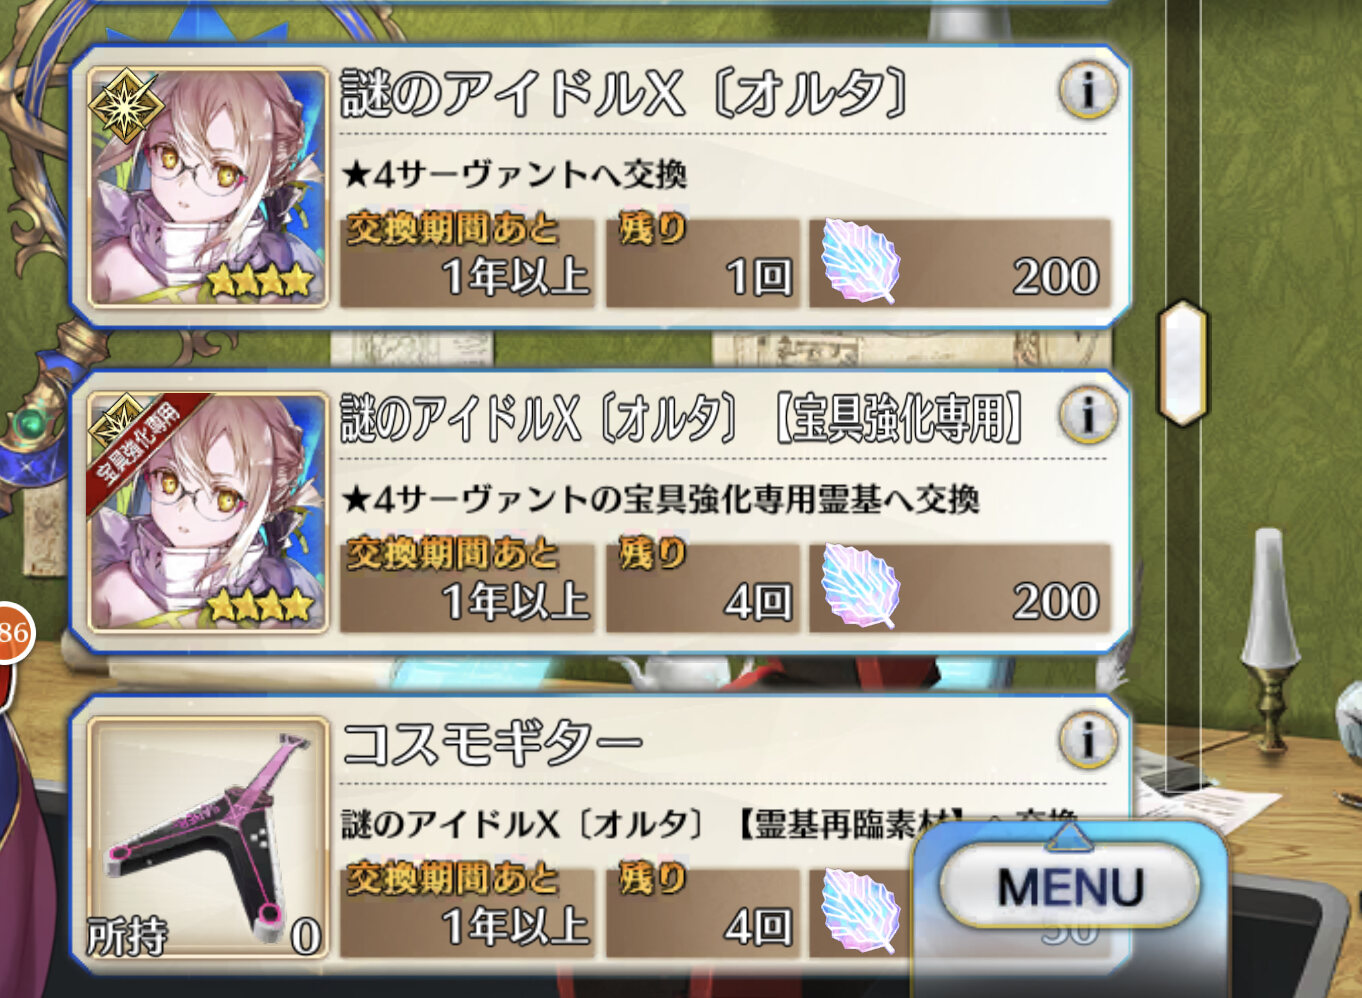Click the leaf currency icon in first row

(860, 261)
